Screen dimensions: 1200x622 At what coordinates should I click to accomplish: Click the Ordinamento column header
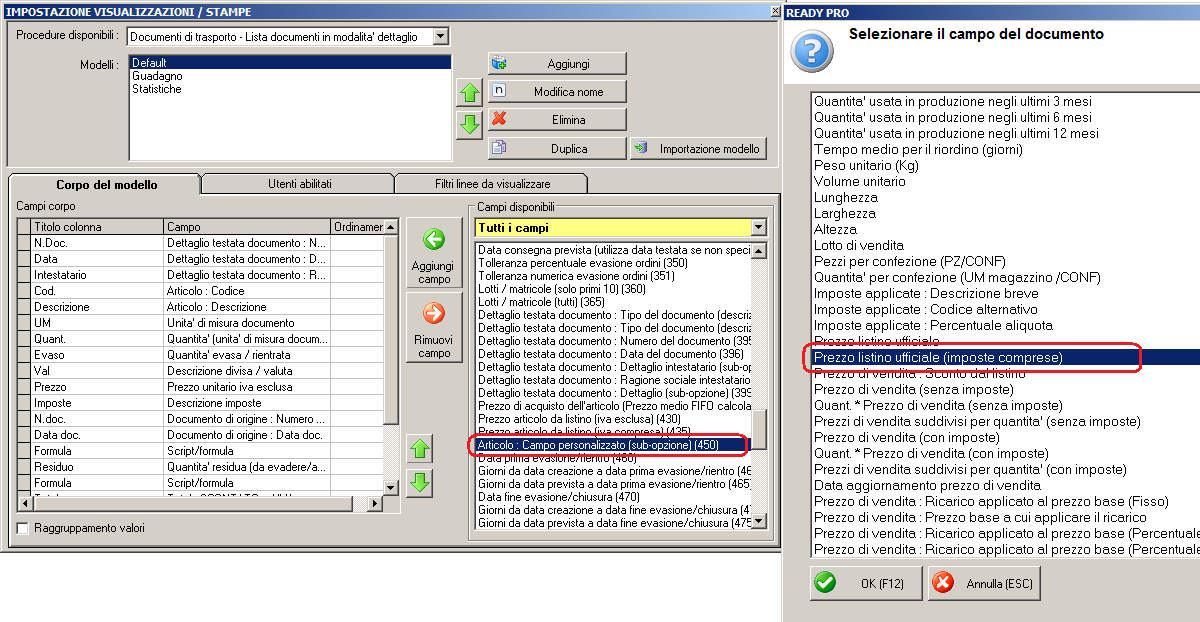click(357, 227)
